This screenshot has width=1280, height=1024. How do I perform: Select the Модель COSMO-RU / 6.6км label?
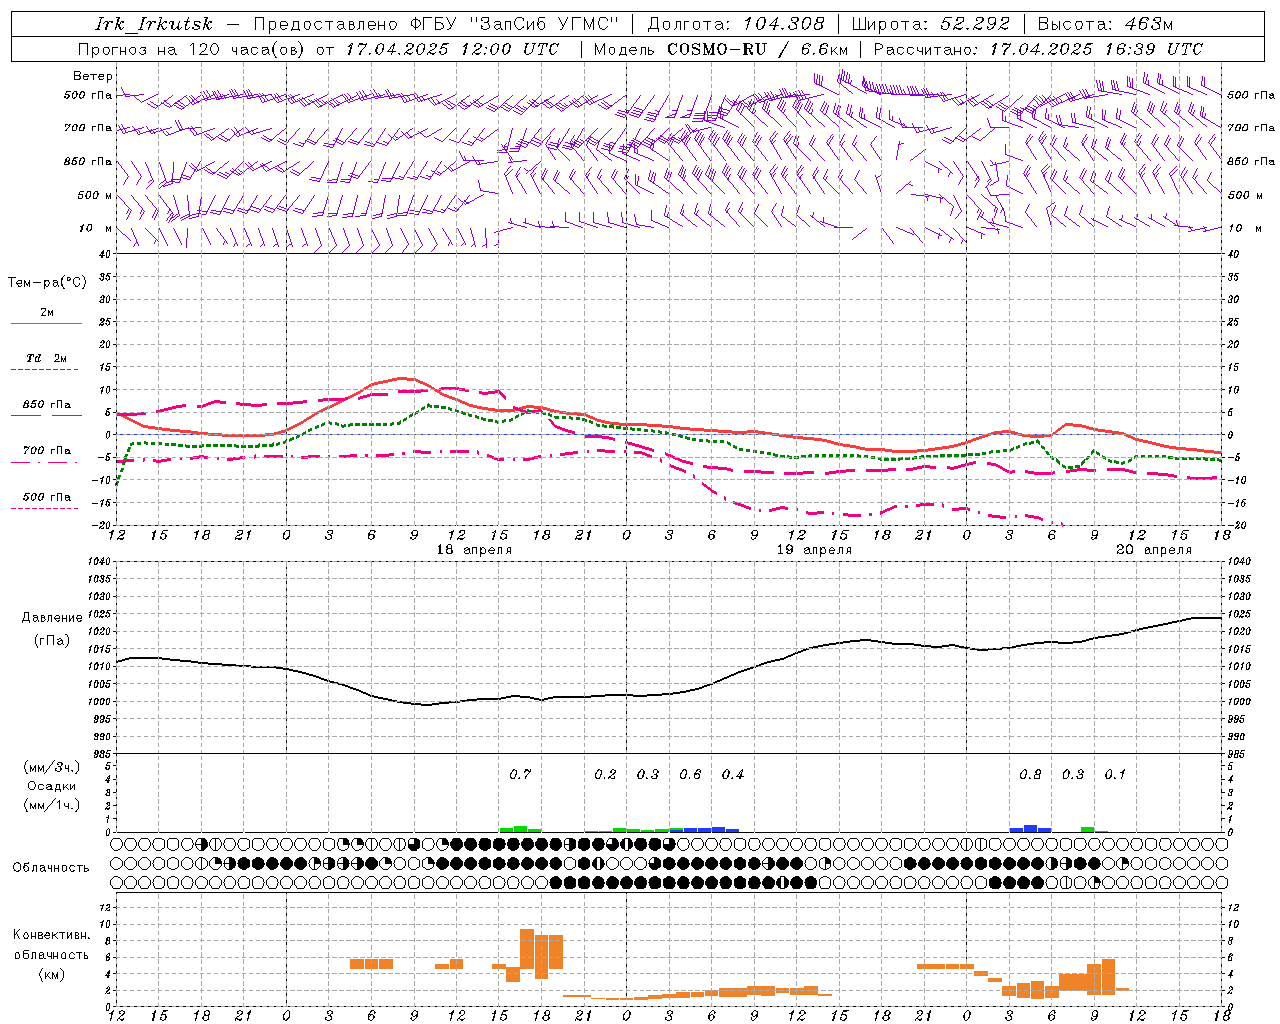pos(721,49)
